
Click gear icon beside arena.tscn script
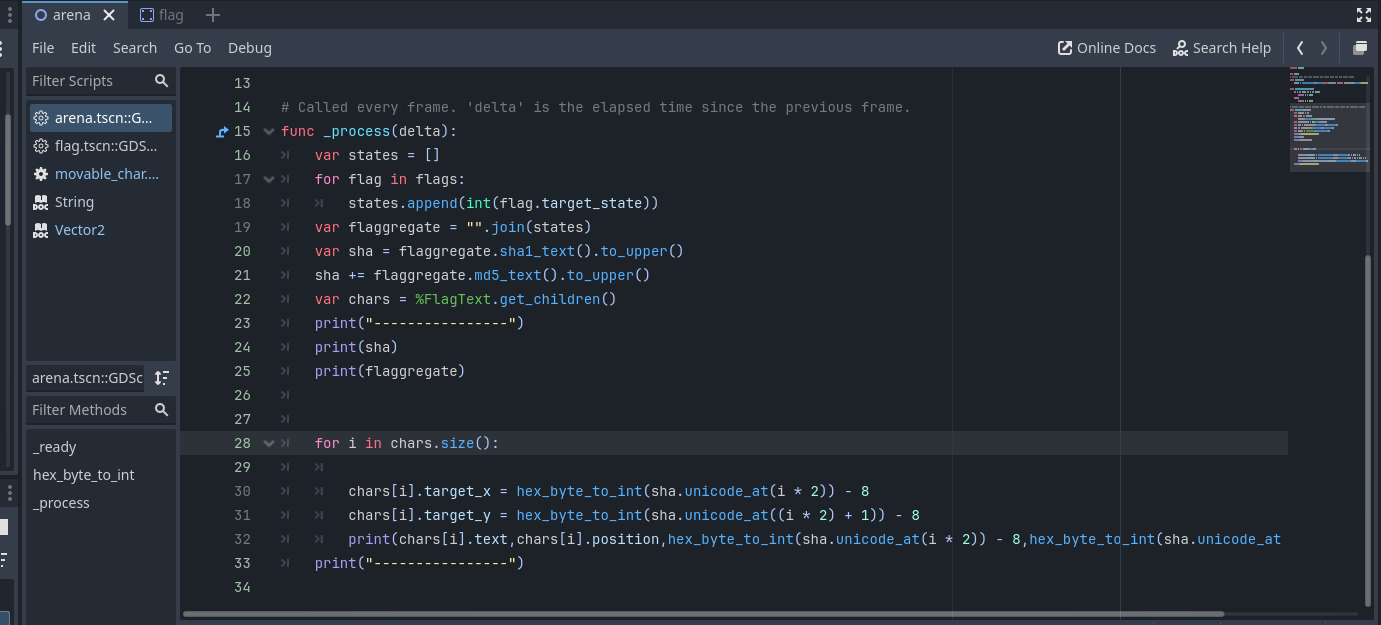click(41, 118)
